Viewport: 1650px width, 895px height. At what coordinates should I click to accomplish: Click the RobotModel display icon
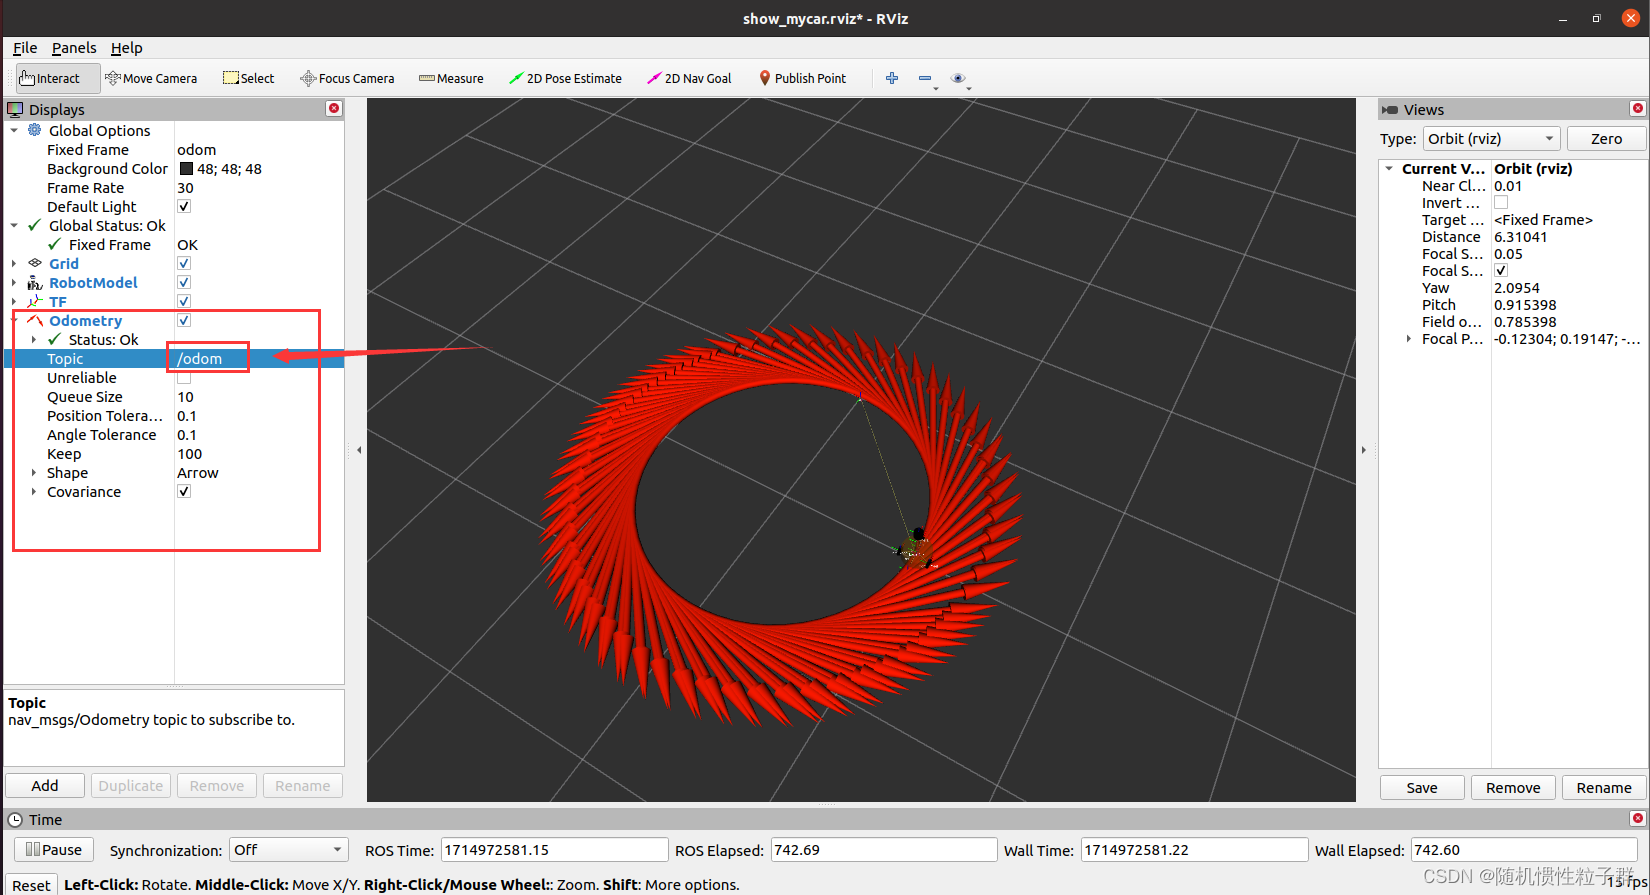click(35, 282)
